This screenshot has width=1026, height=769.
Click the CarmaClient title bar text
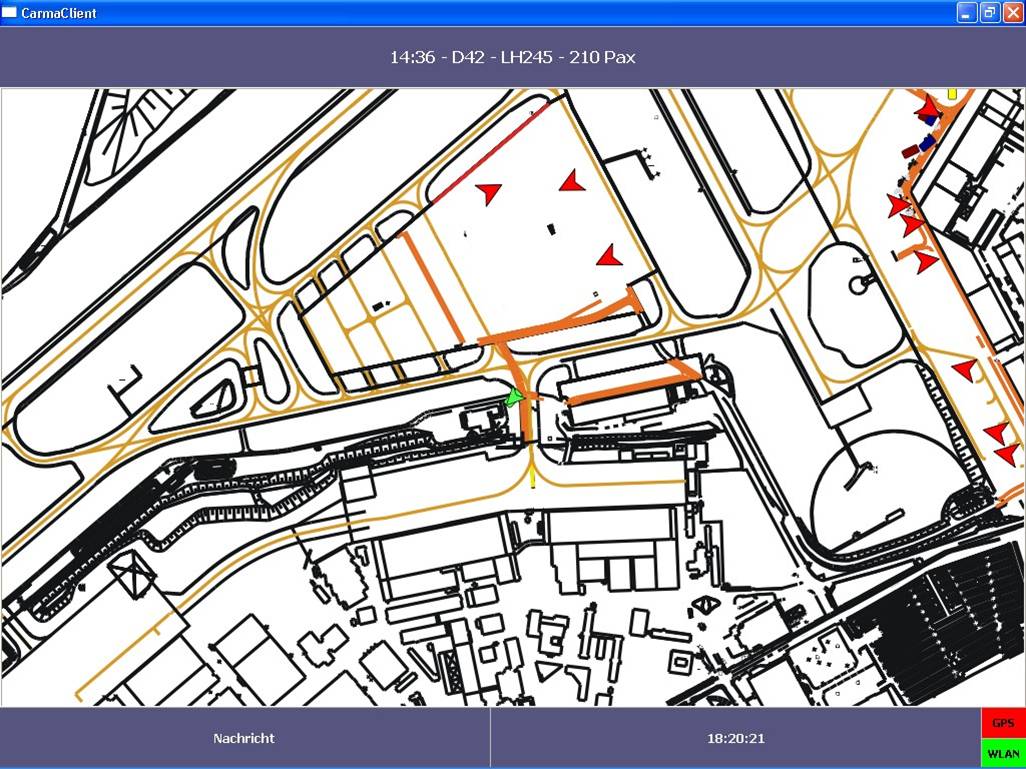coord(59,13)
